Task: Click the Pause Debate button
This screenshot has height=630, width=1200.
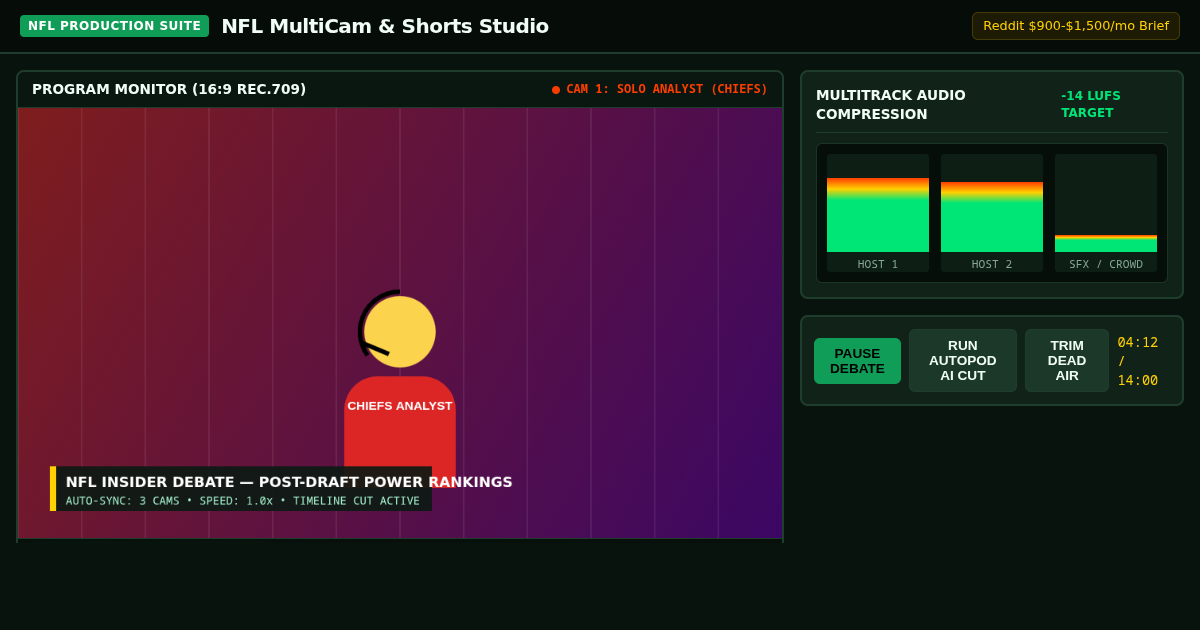Action: (857, 361)
